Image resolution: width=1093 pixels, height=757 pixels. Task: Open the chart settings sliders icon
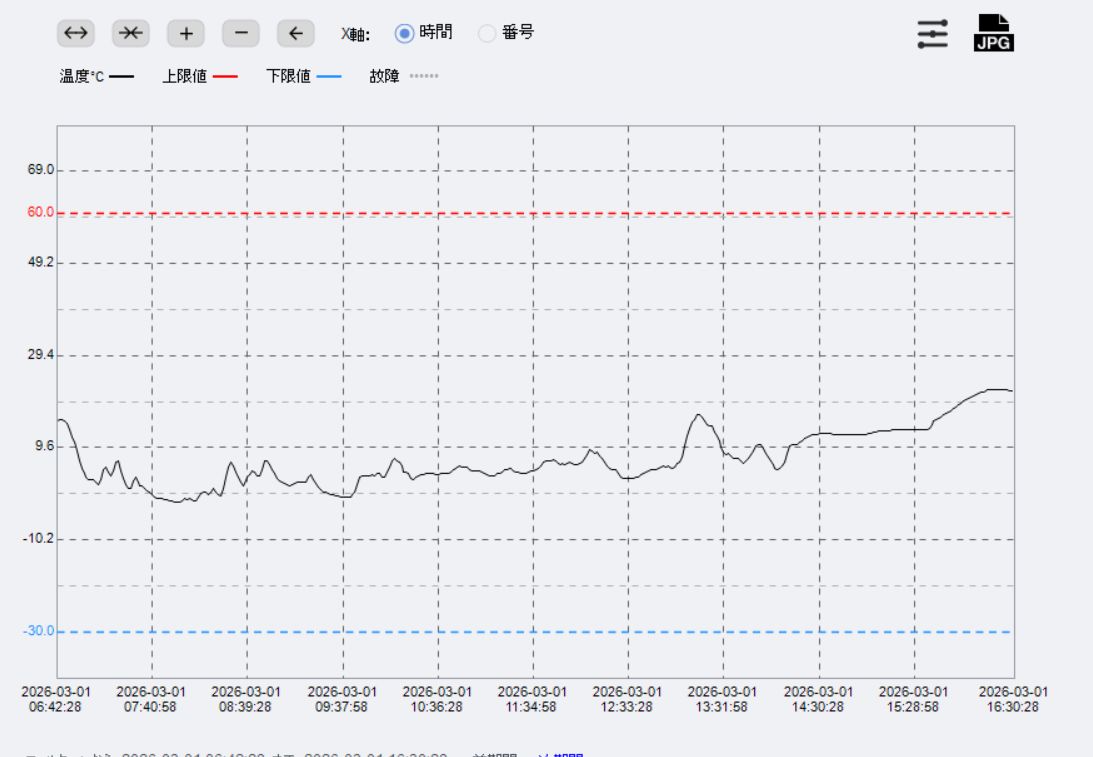click(x=932, y=33)
